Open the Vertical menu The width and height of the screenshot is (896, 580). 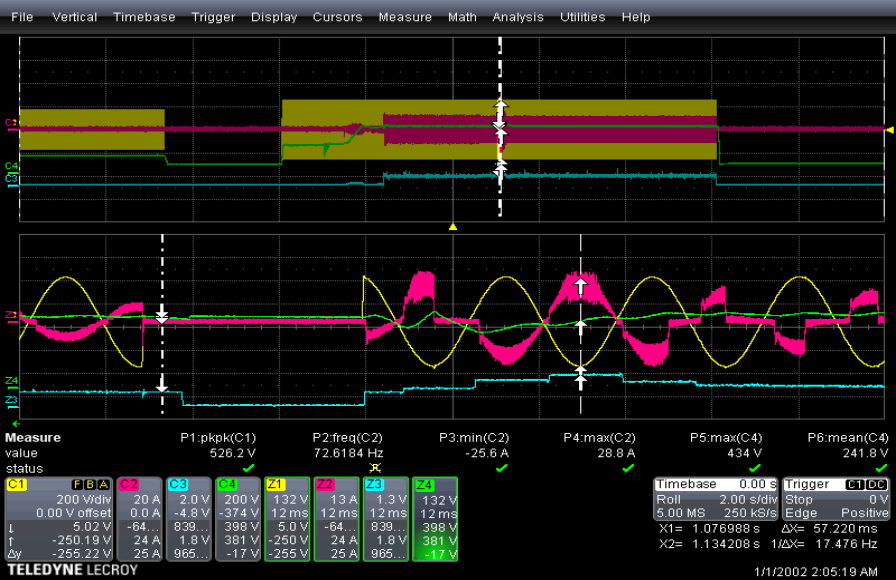(74, 17)
